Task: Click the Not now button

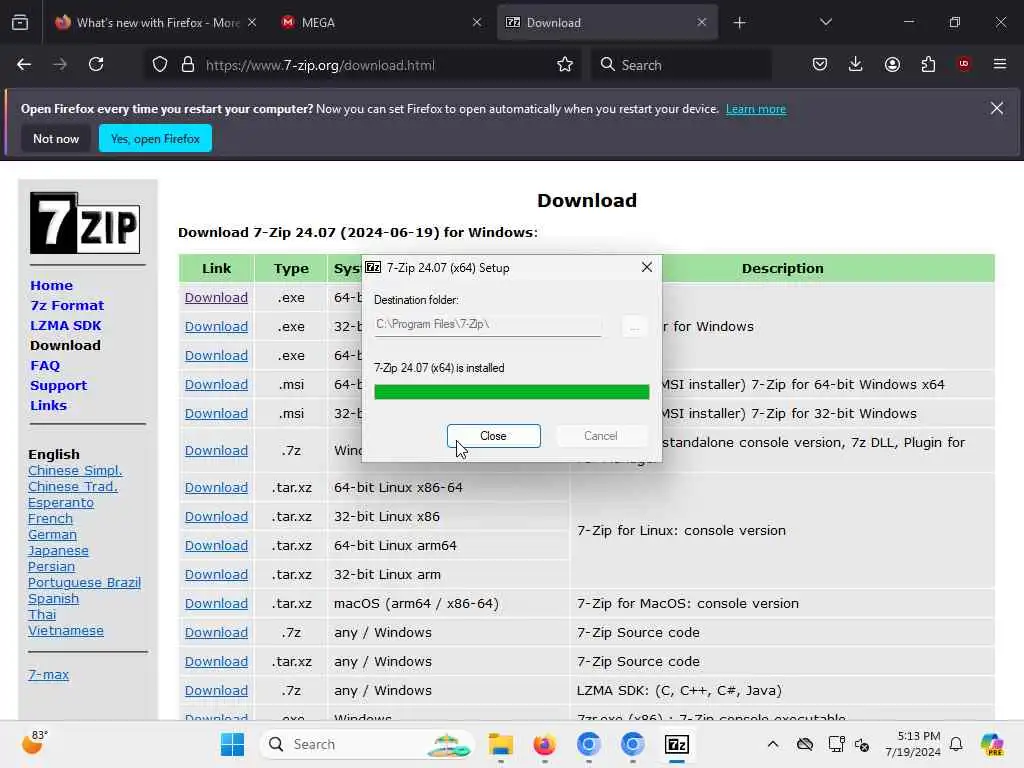Action: pos(56,138)
